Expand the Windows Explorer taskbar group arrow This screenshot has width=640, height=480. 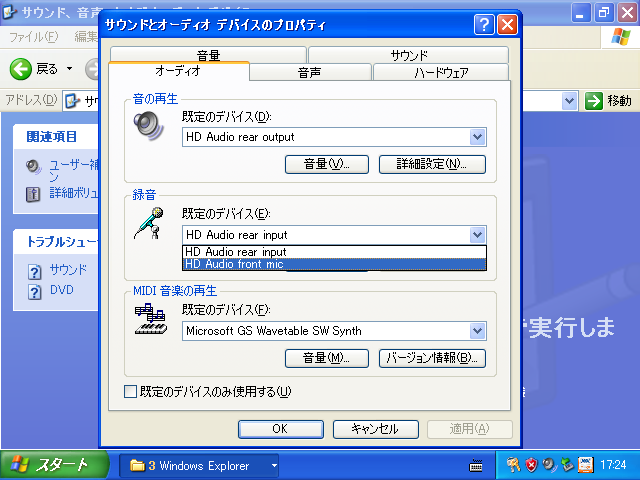(274, 465)
